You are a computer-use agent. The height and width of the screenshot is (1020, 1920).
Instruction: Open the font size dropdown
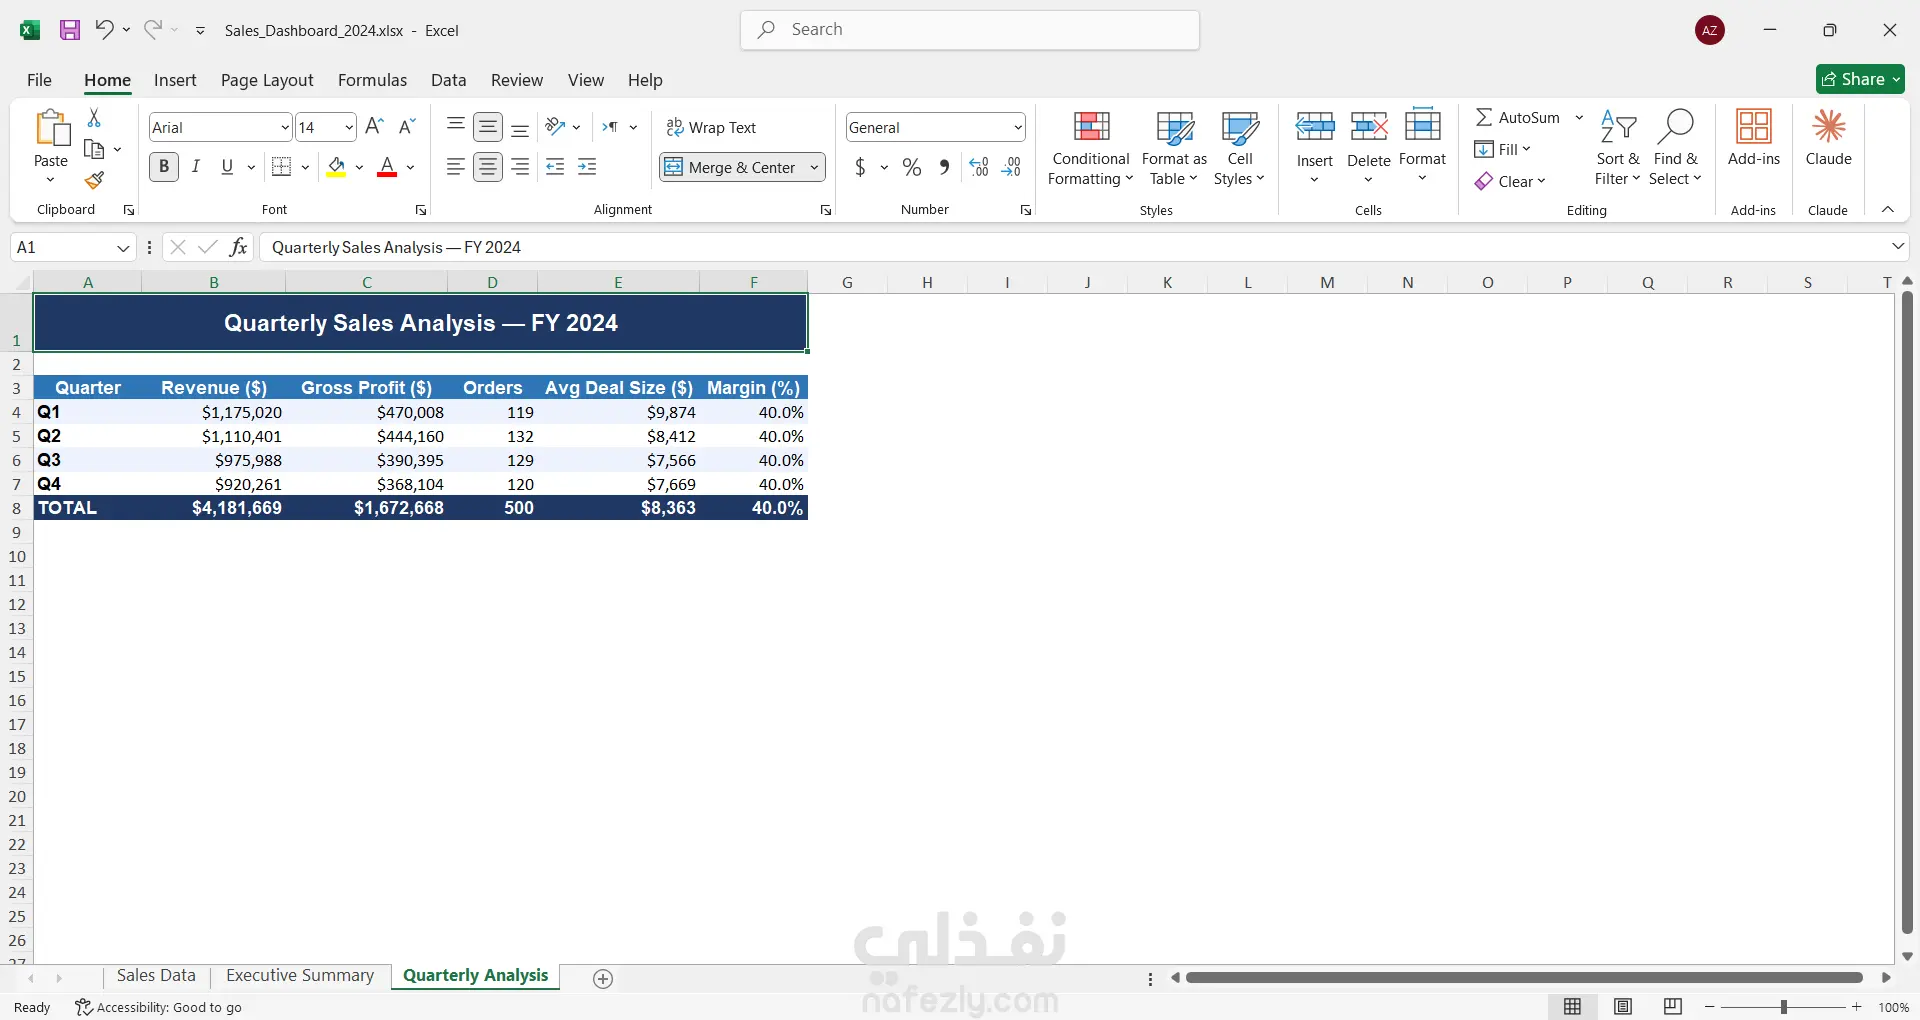[x=348, y=127]
